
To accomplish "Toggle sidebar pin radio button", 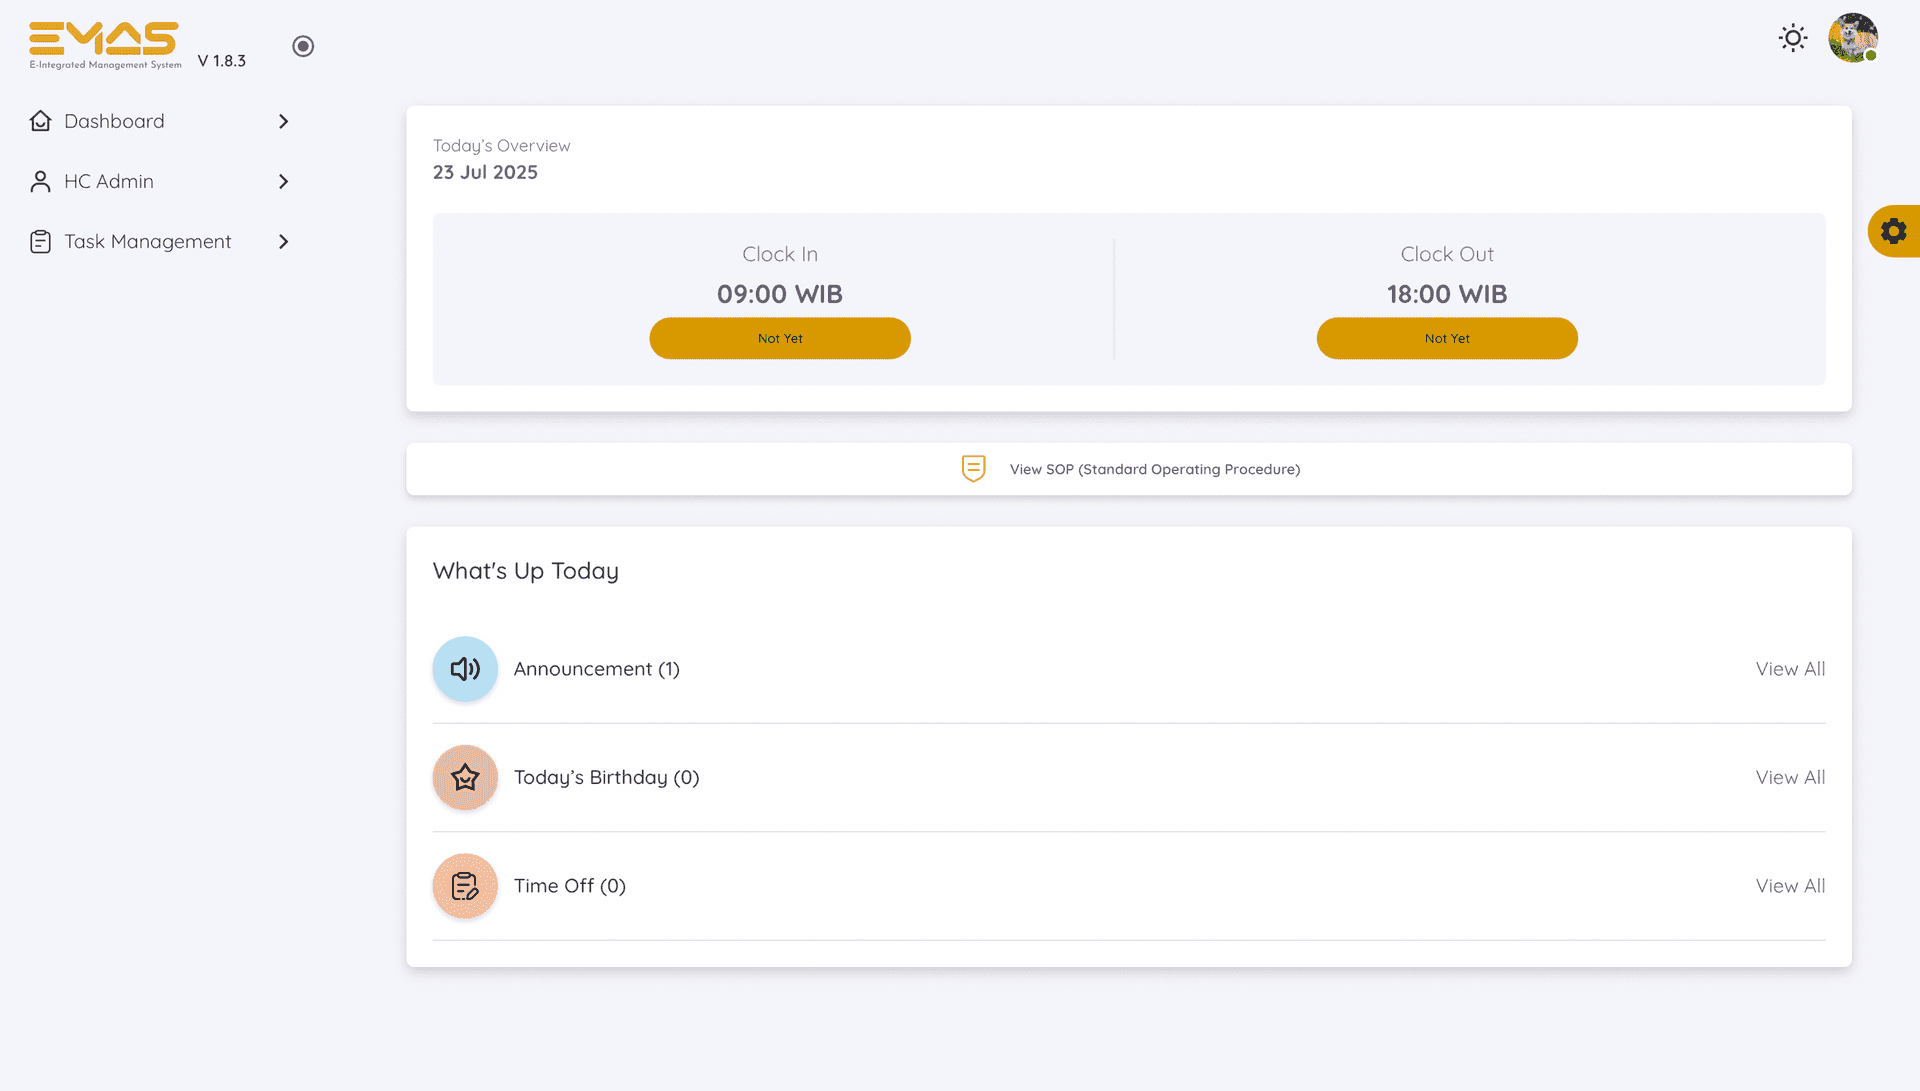I will point(303,46).
